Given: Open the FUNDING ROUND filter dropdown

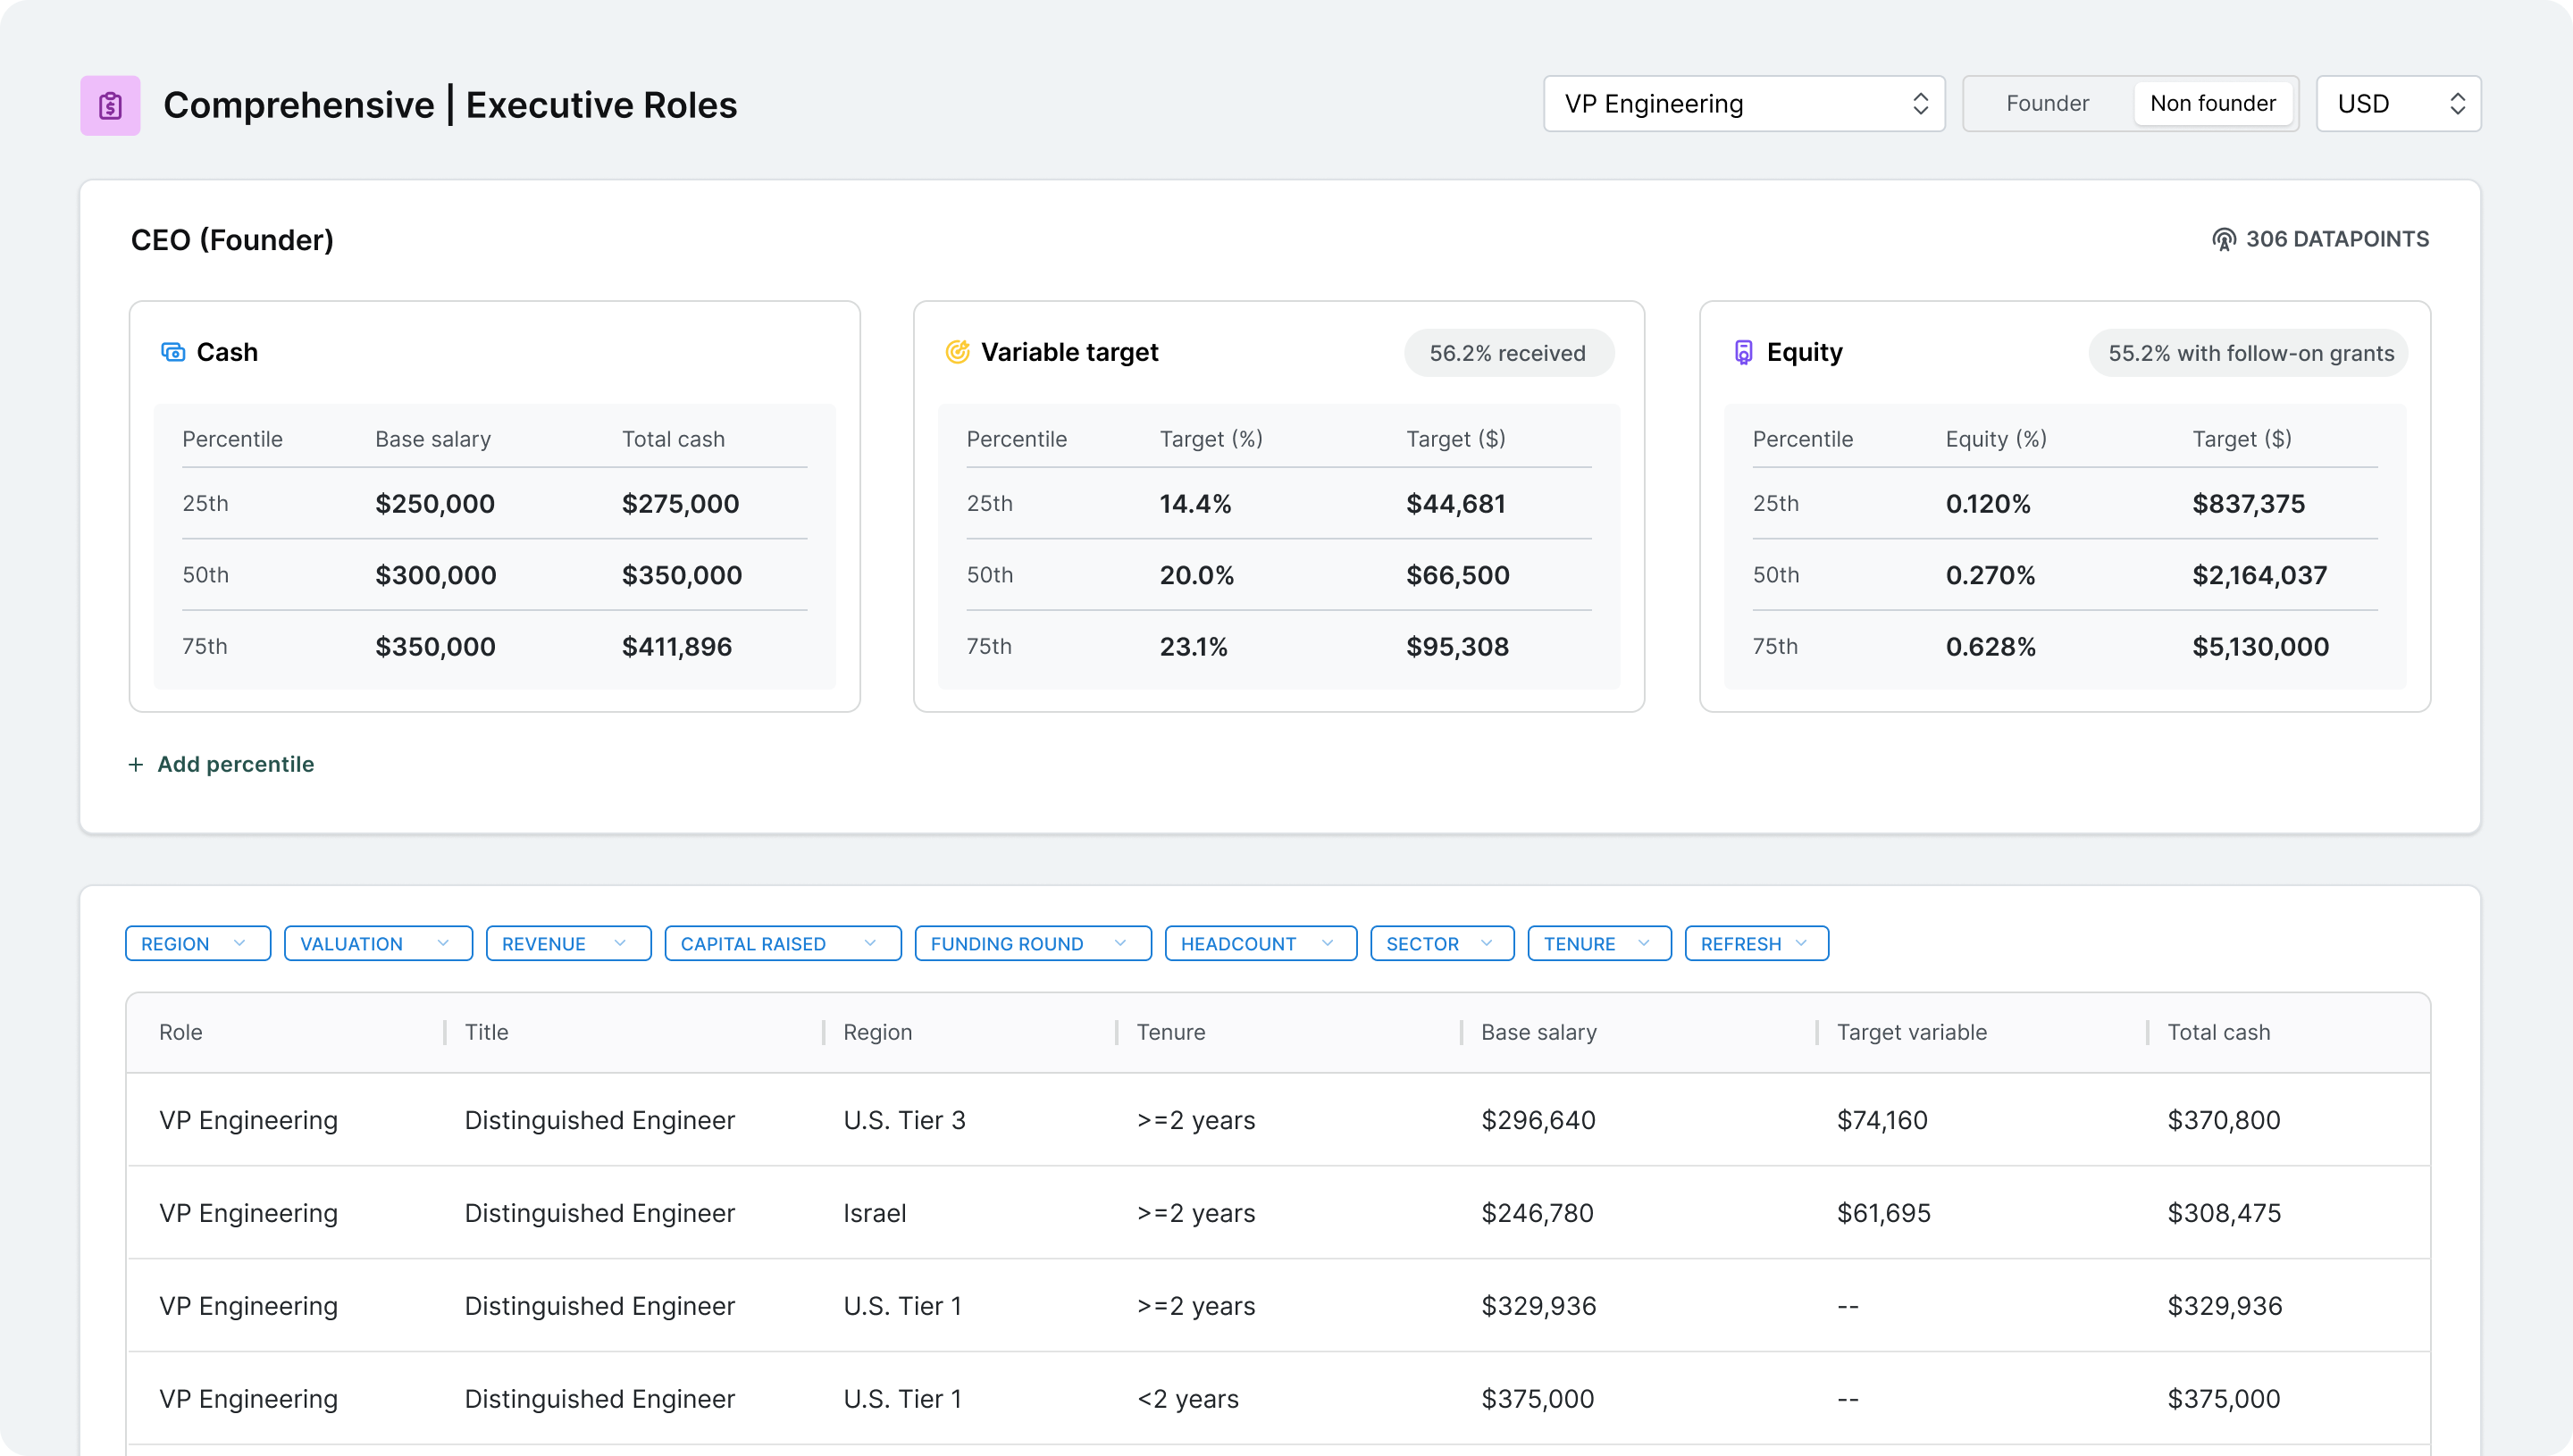Looking at the screenshot, I should click(1032, 943).
